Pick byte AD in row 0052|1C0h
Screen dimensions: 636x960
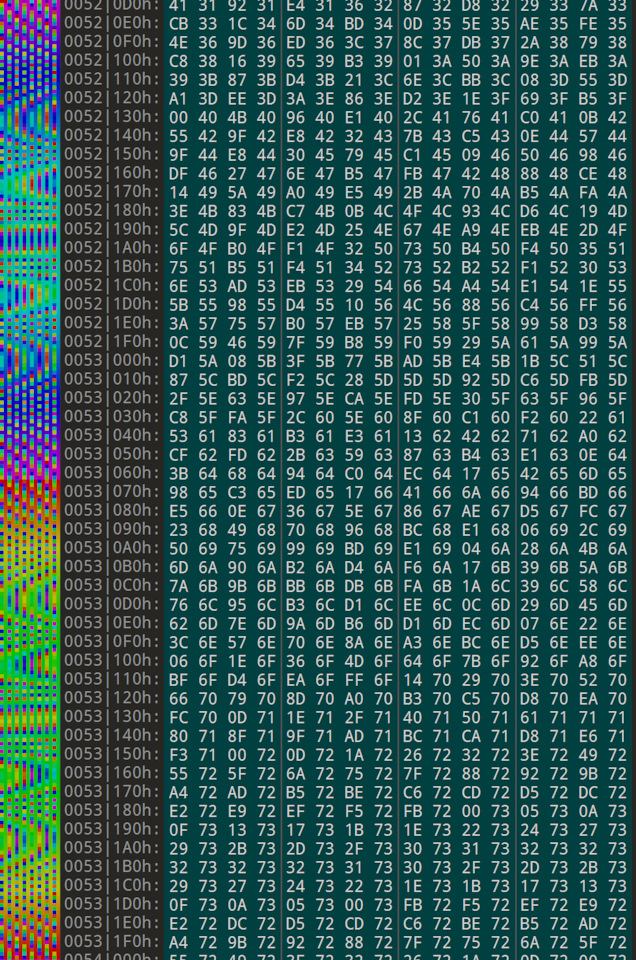237,287
